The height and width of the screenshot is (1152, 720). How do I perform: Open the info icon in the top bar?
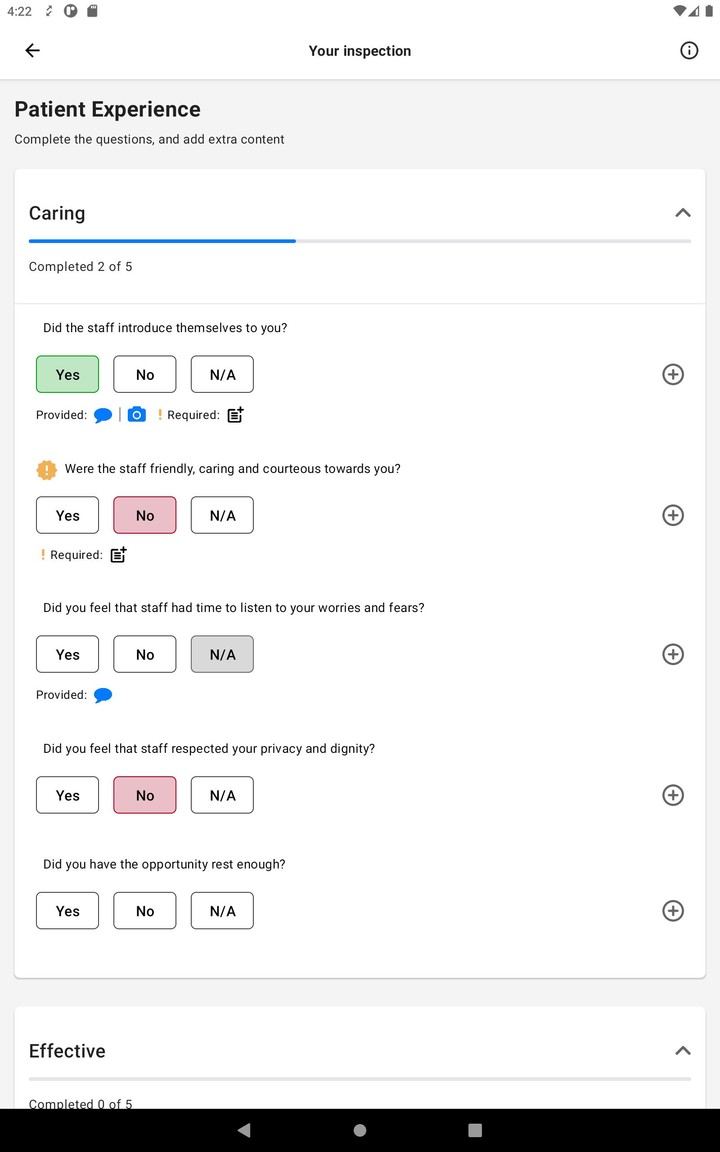tap(688, 50)
